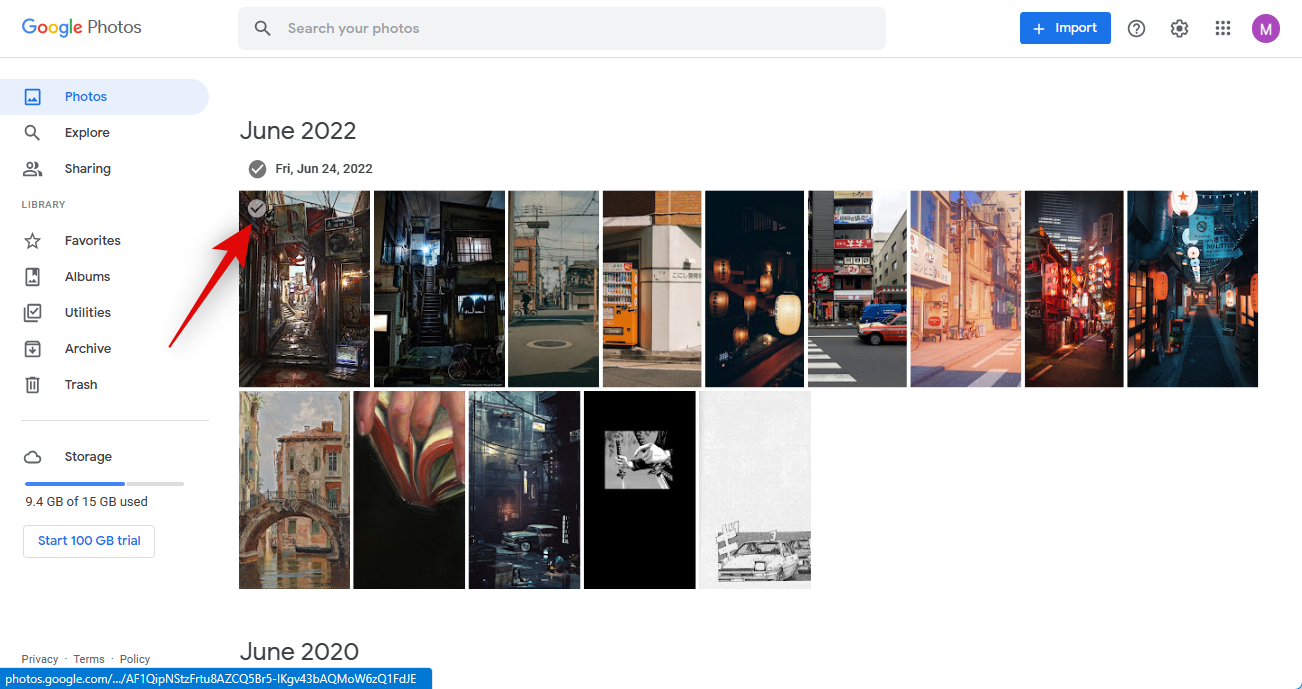Open the orange vending machine photo
Screen dimensions: 1302x689
(x=652, y=289)
